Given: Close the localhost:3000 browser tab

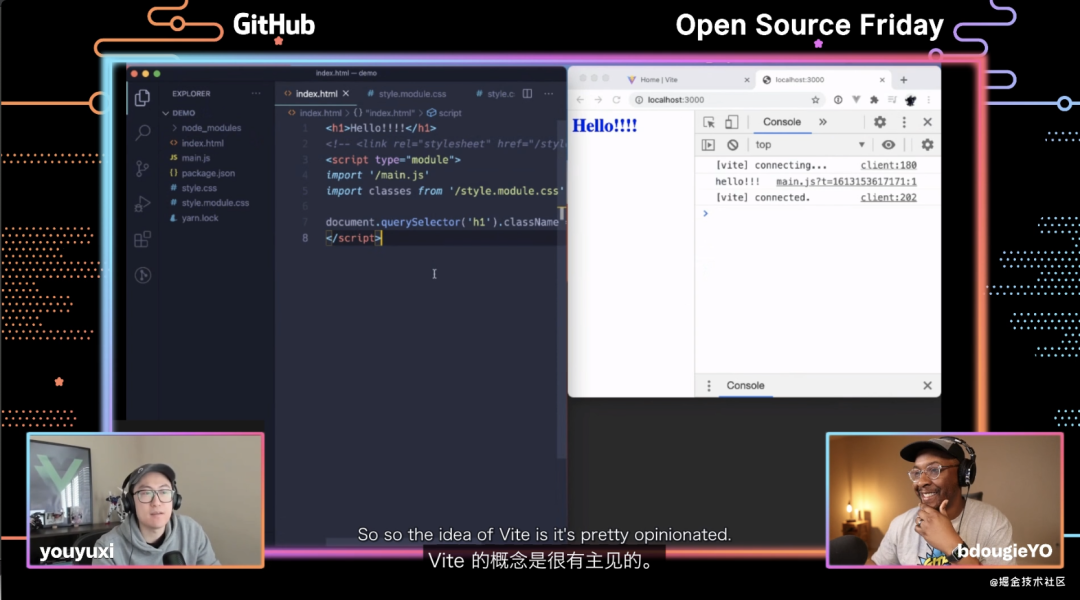Looking at the screenshot, I should coord(882,80).
